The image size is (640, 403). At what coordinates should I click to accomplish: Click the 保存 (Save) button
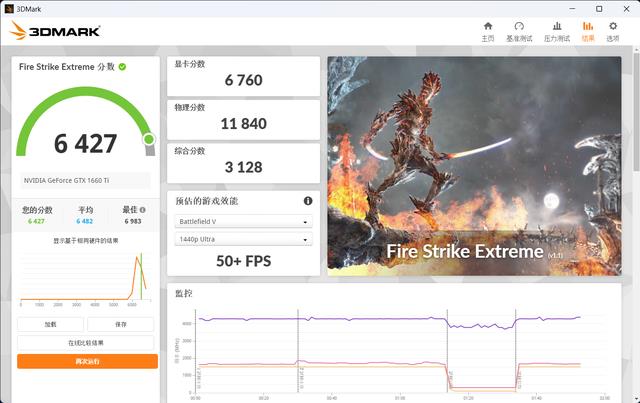(121, 324)
